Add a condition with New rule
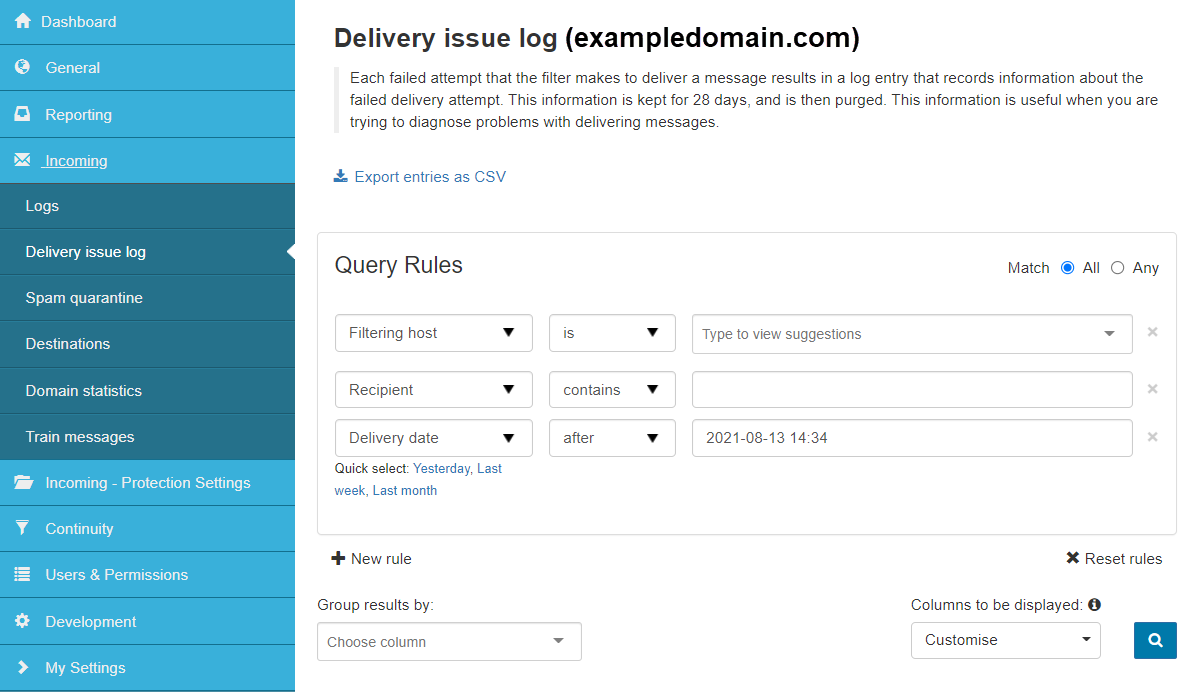Screen dimensions: 1199x692 point(371,558)
